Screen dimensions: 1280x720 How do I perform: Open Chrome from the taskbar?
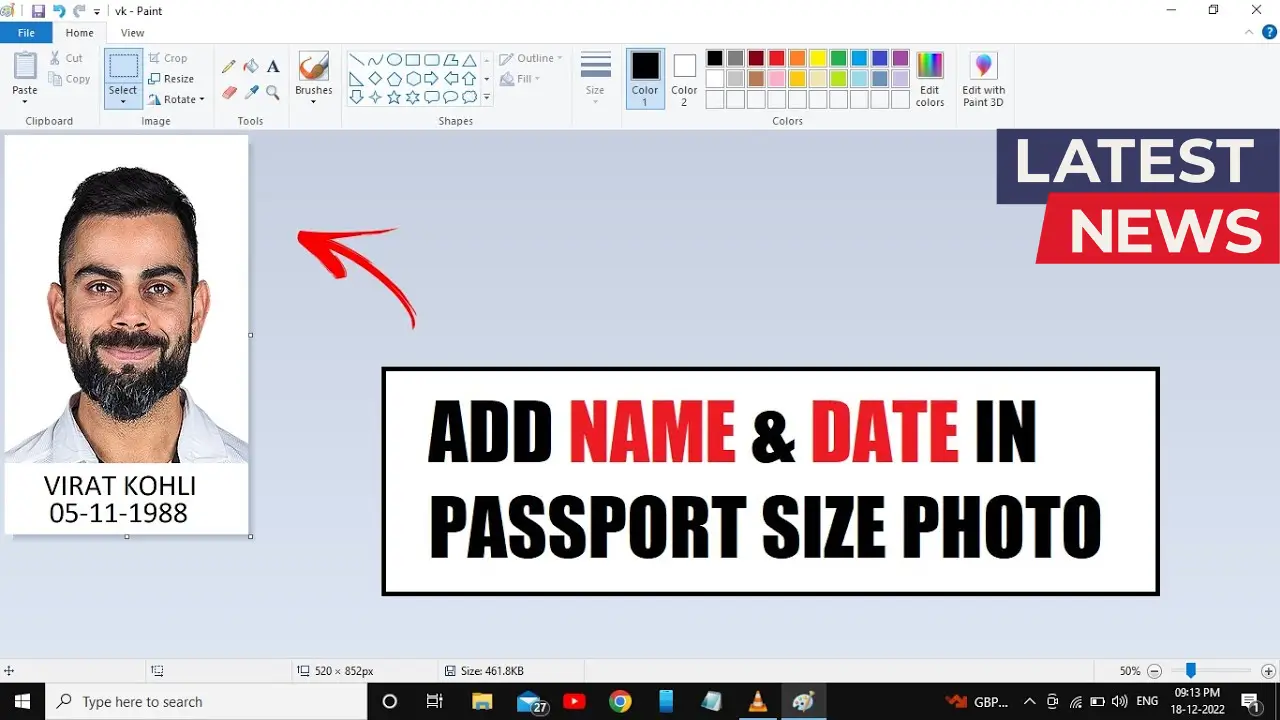620,702
